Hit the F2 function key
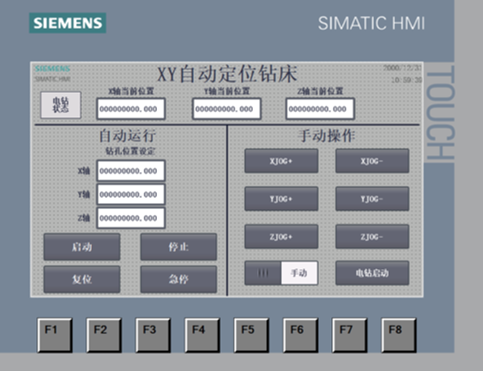 (104, 335)
